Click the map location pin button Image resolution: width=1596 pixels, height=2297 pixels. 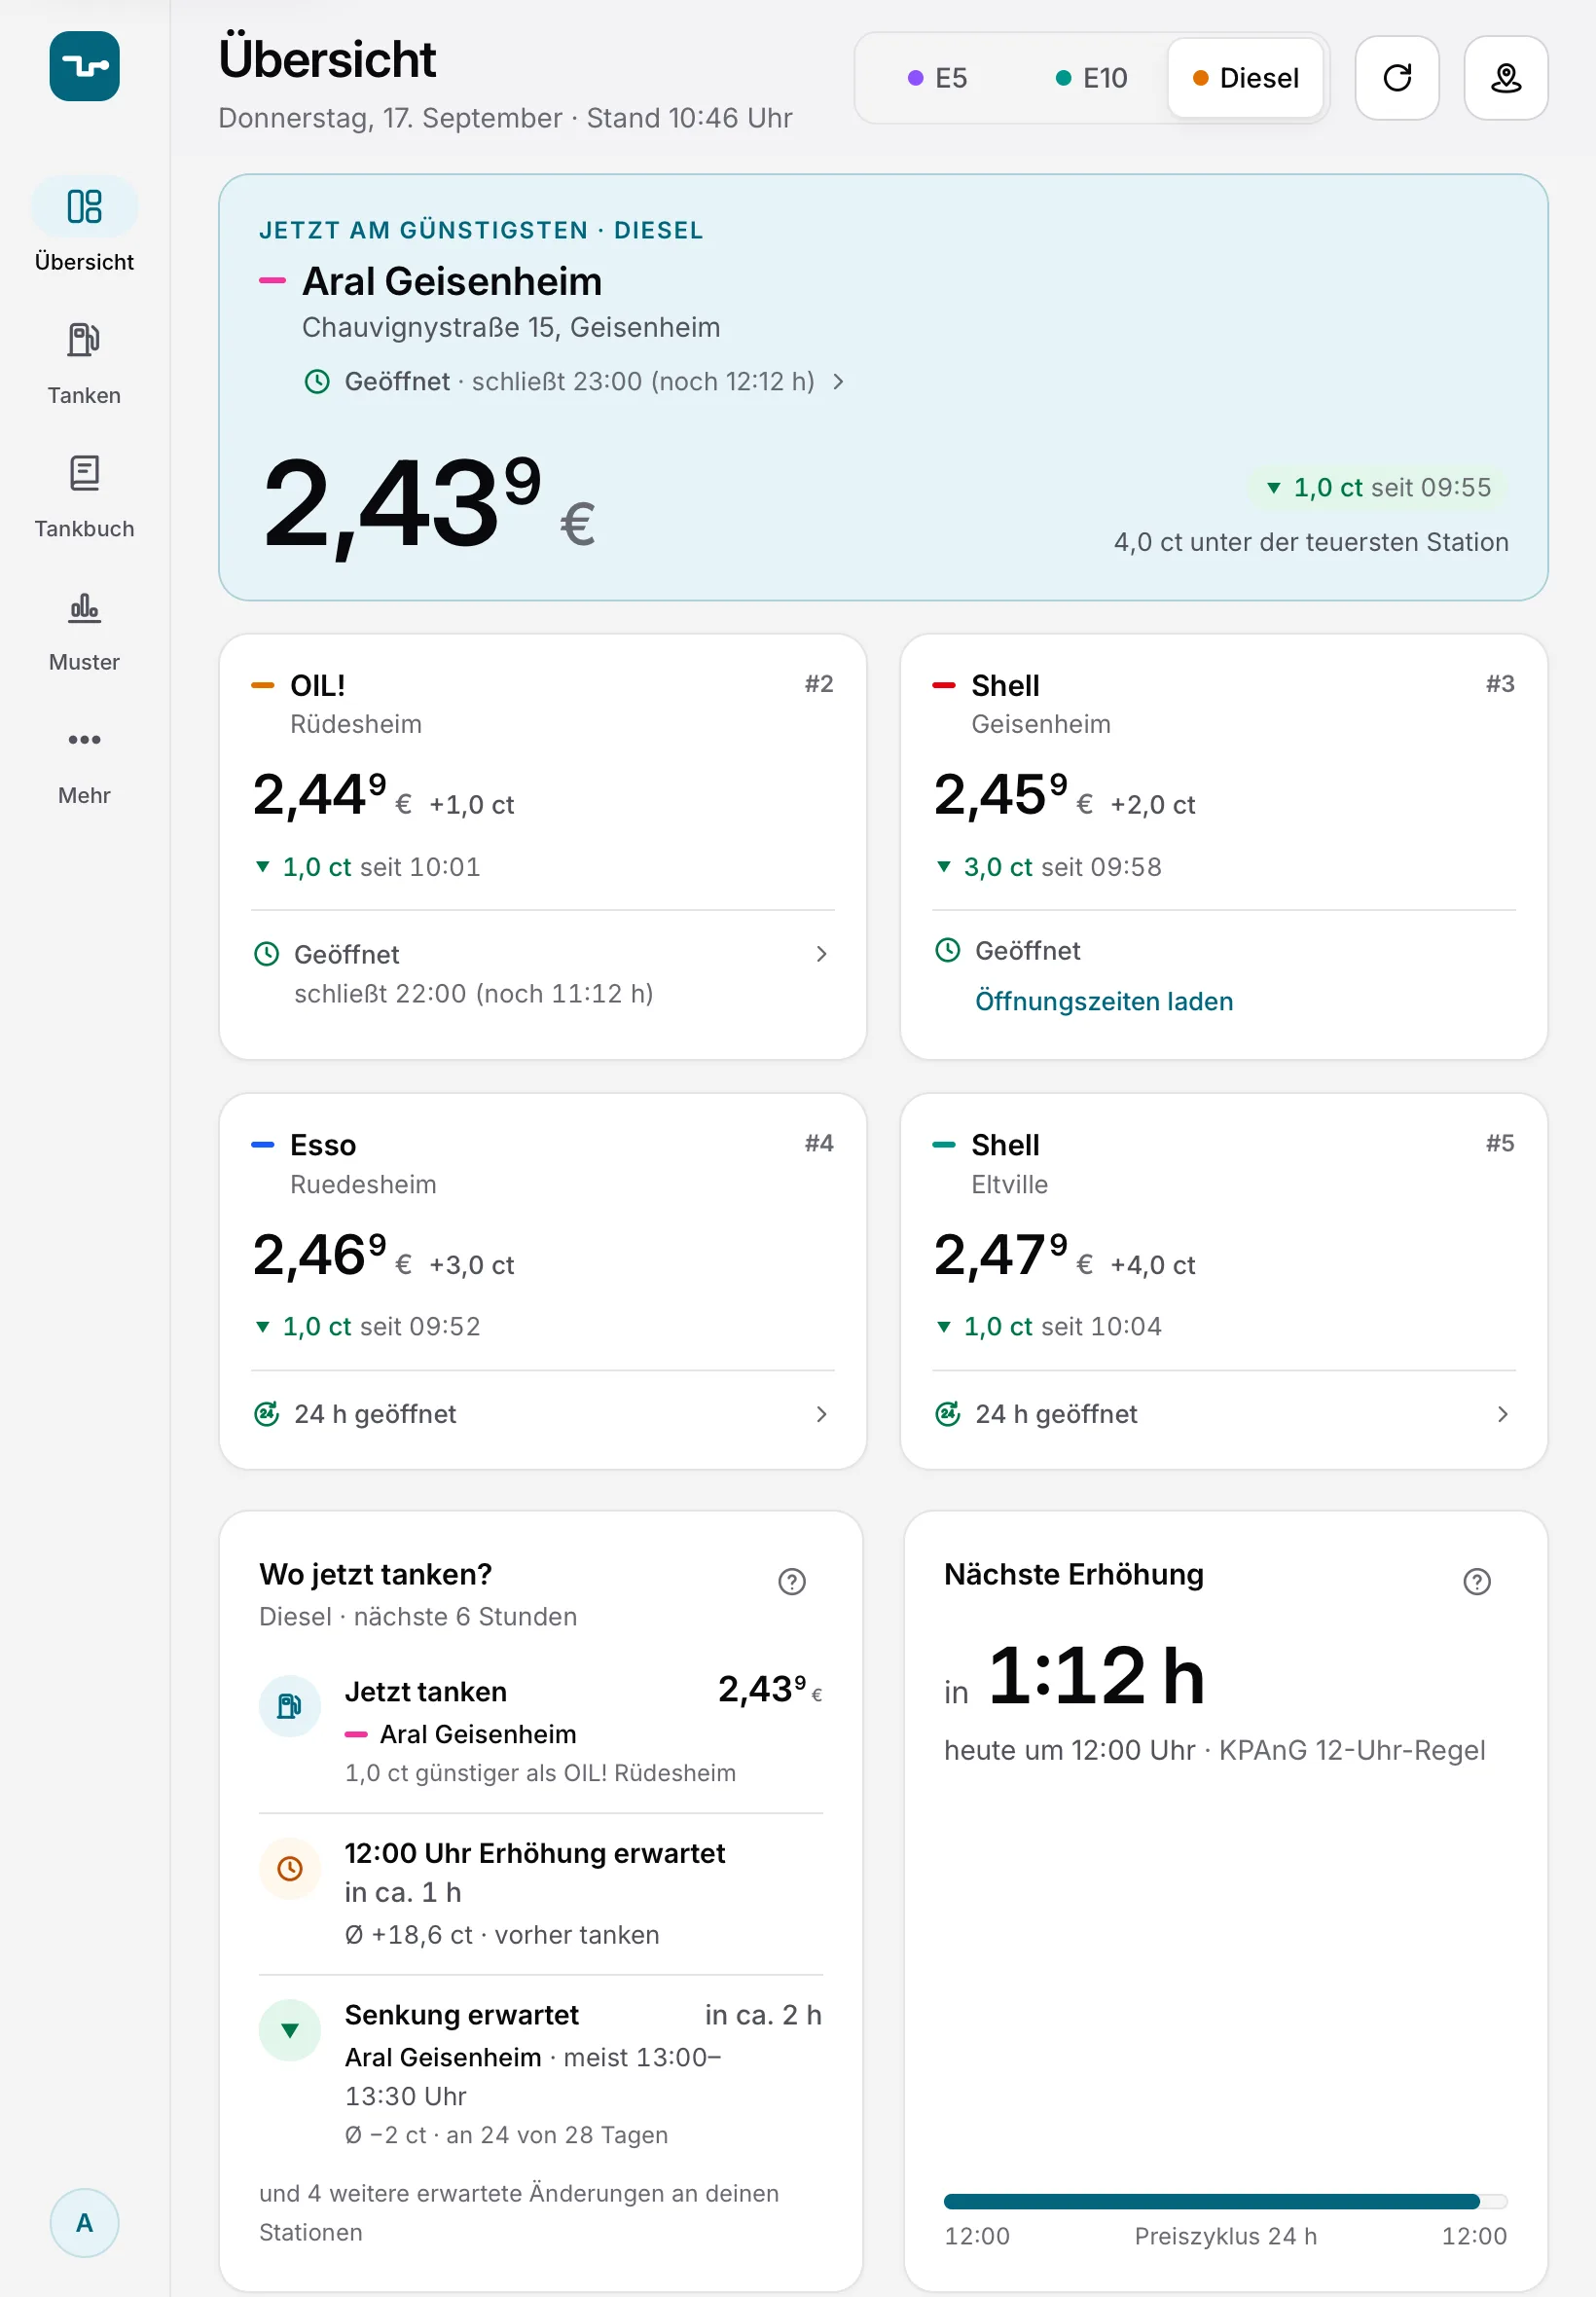pos(1505,78)
